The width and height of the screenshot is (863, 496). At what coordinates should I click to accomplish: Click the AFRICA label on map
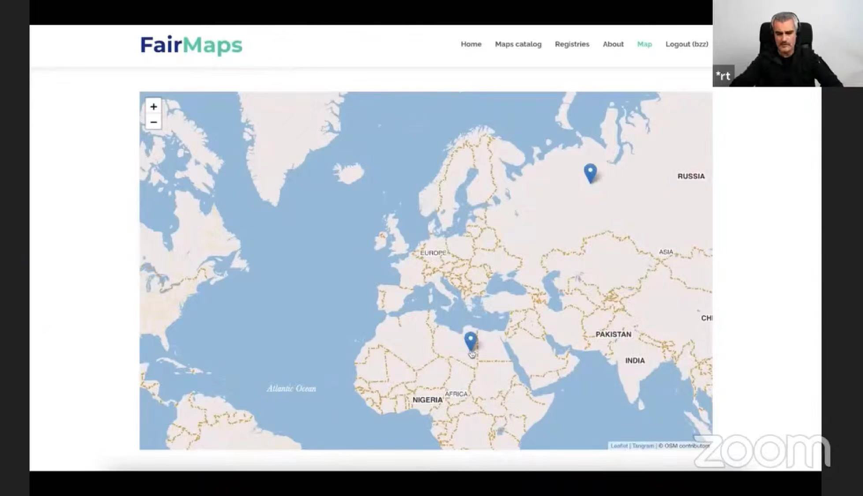coord(456,394)
